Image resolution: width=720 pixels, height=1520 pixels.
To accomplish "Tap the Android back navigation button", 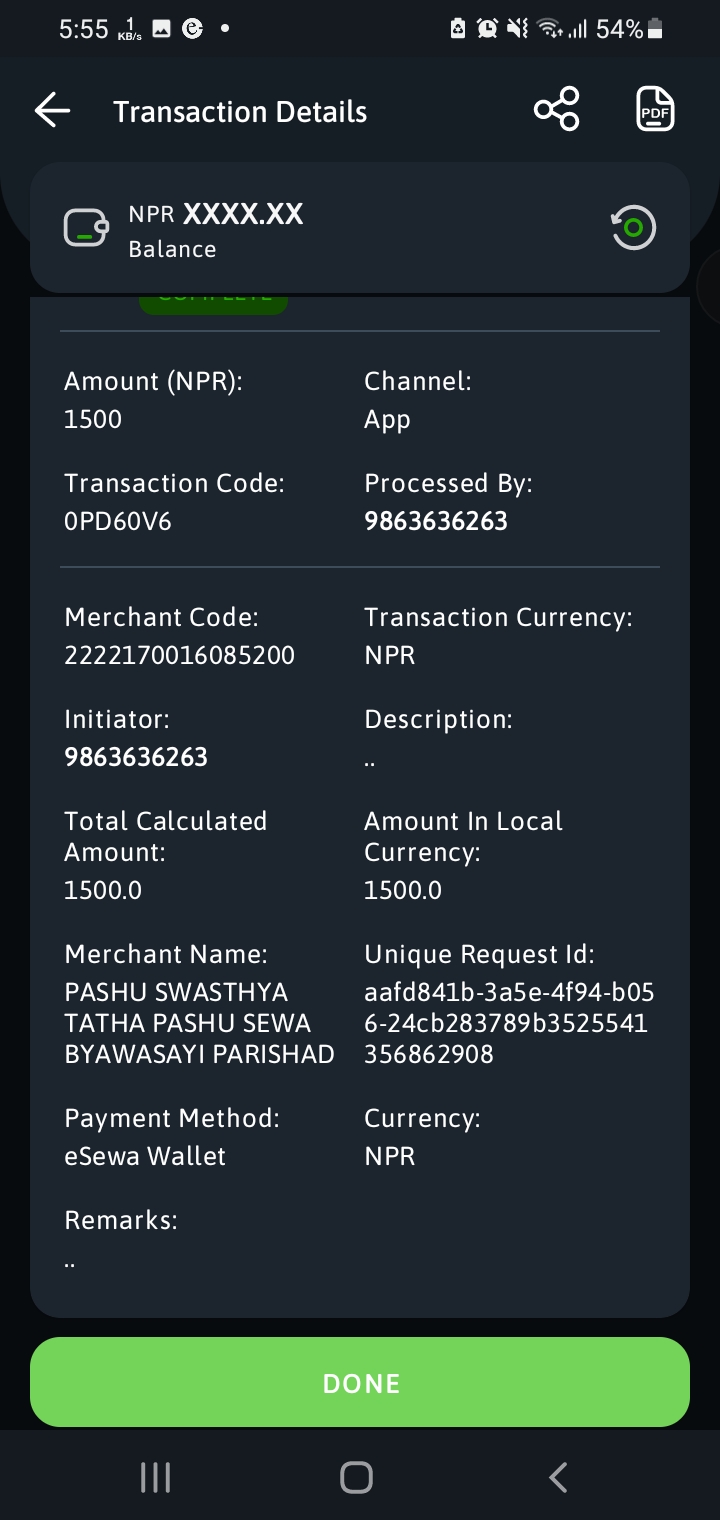I will [559, 1477].
